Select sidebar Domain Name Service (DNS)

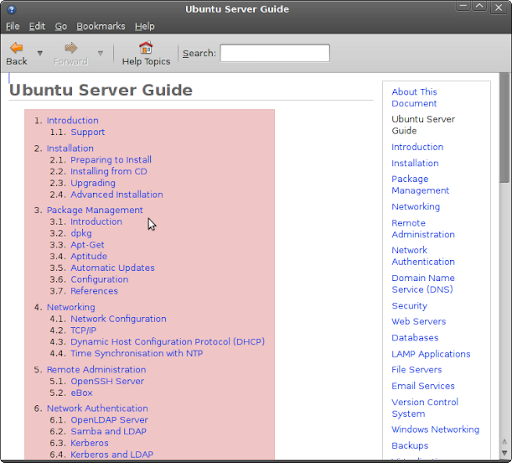pyautogui.click(x=423, y=284)
